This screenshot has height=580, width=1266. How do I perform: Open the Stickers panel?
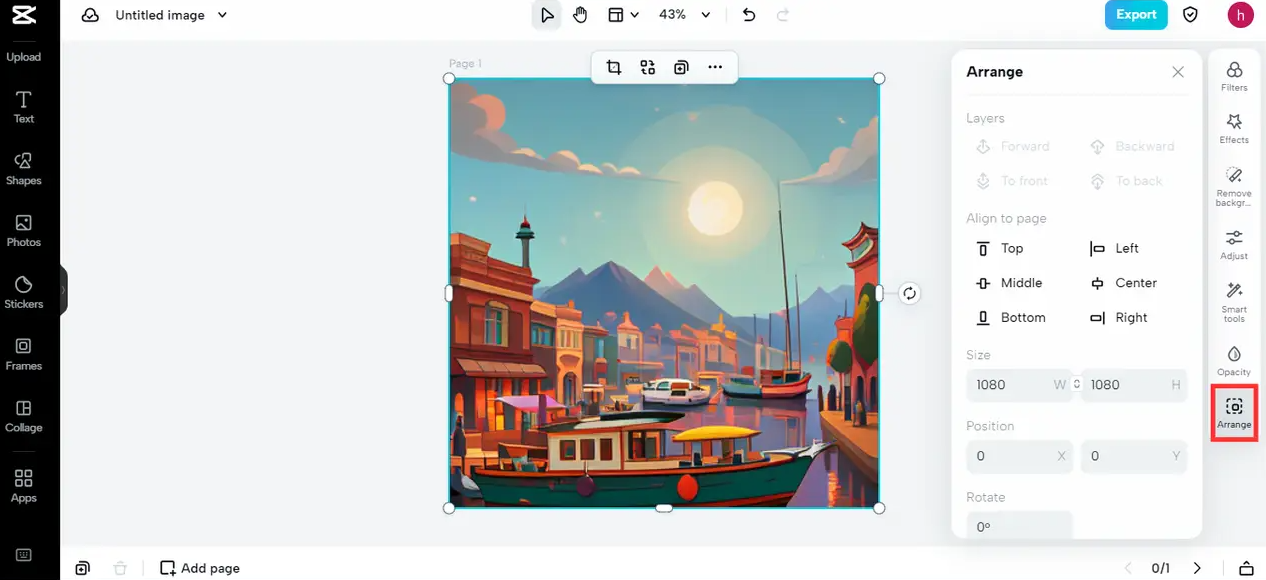coord(24,293)
